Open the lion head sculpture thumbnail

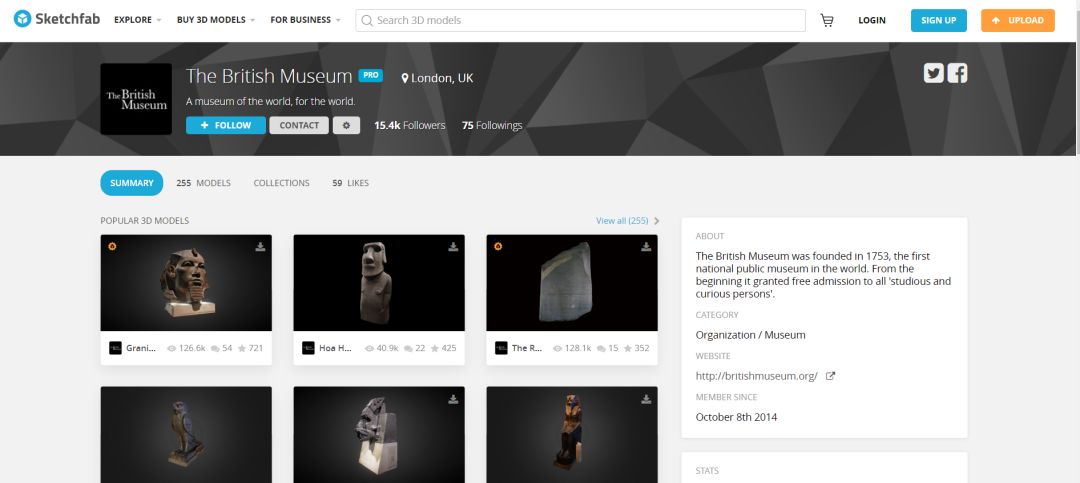click(379, 435)
